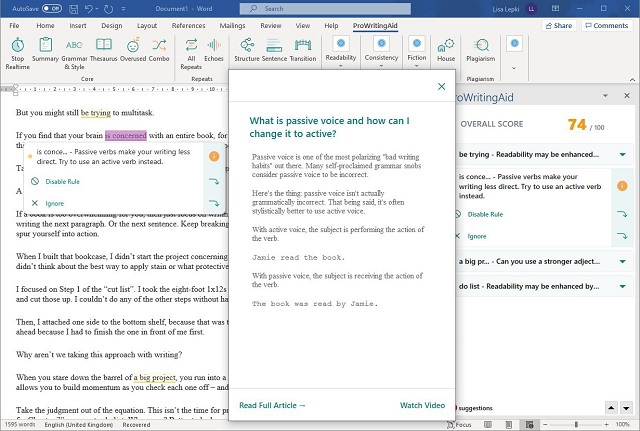This screenshot has height=431, width=640.
Task: Open the Summary report
Action: (x=45, y=50)
